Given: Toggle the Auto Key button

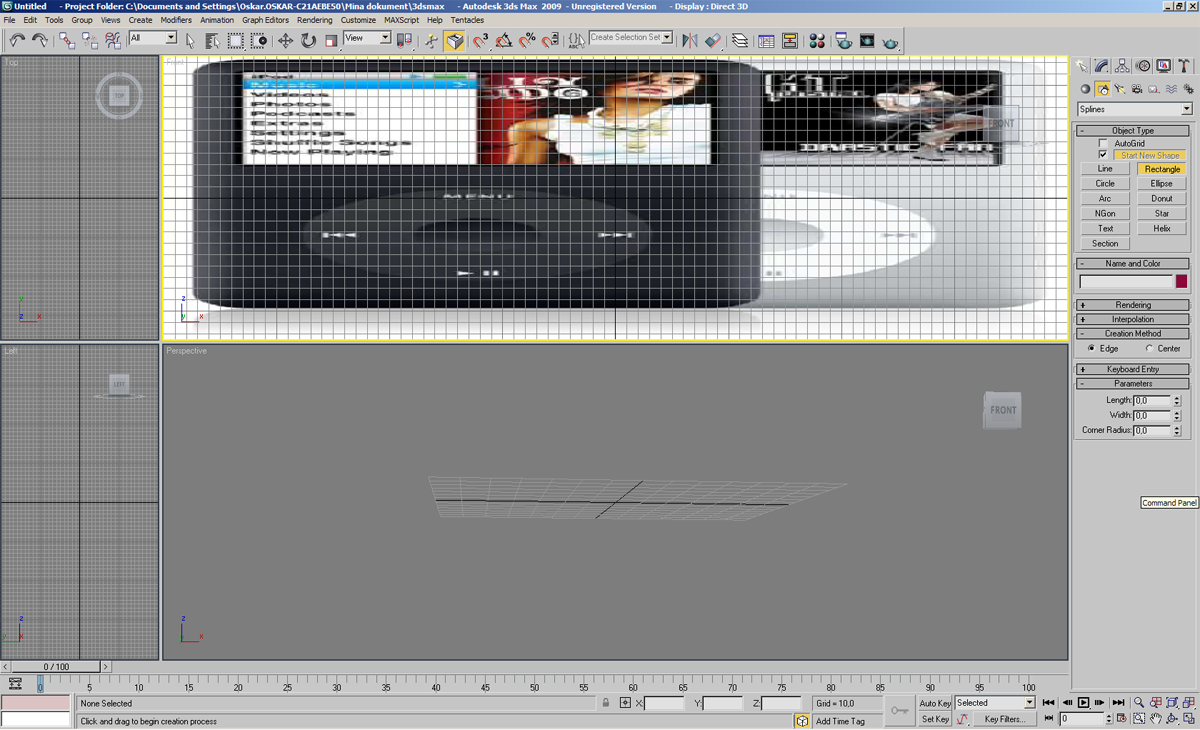Looking at the screenshot, I should pos(935,703).
